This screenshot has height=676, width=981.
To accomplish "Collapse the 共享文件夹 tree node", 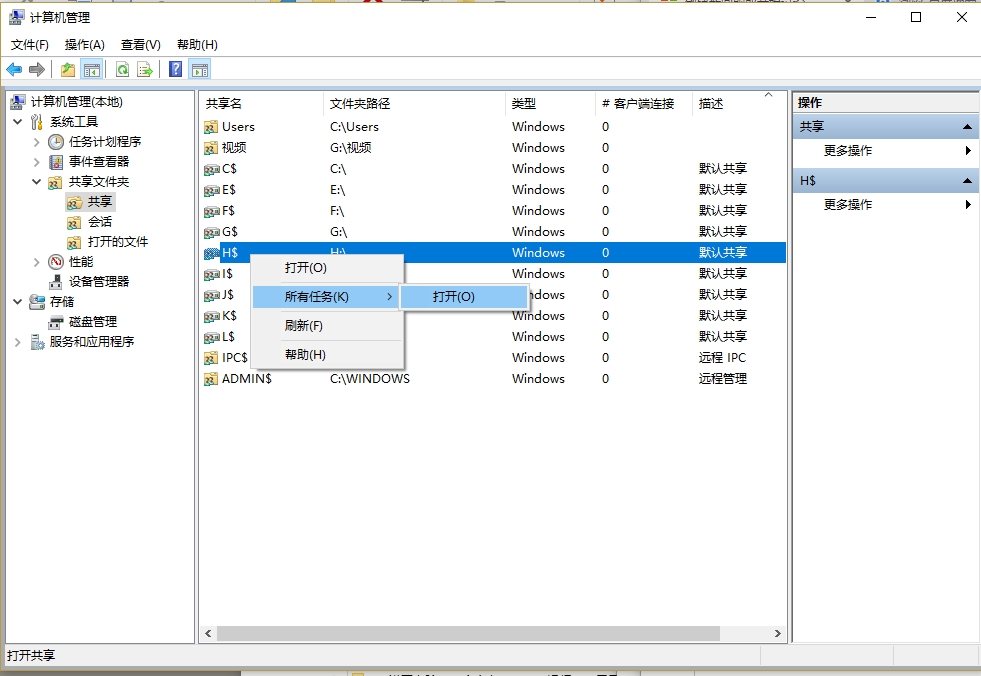I will pyautogui.click(x=36, y=182).
